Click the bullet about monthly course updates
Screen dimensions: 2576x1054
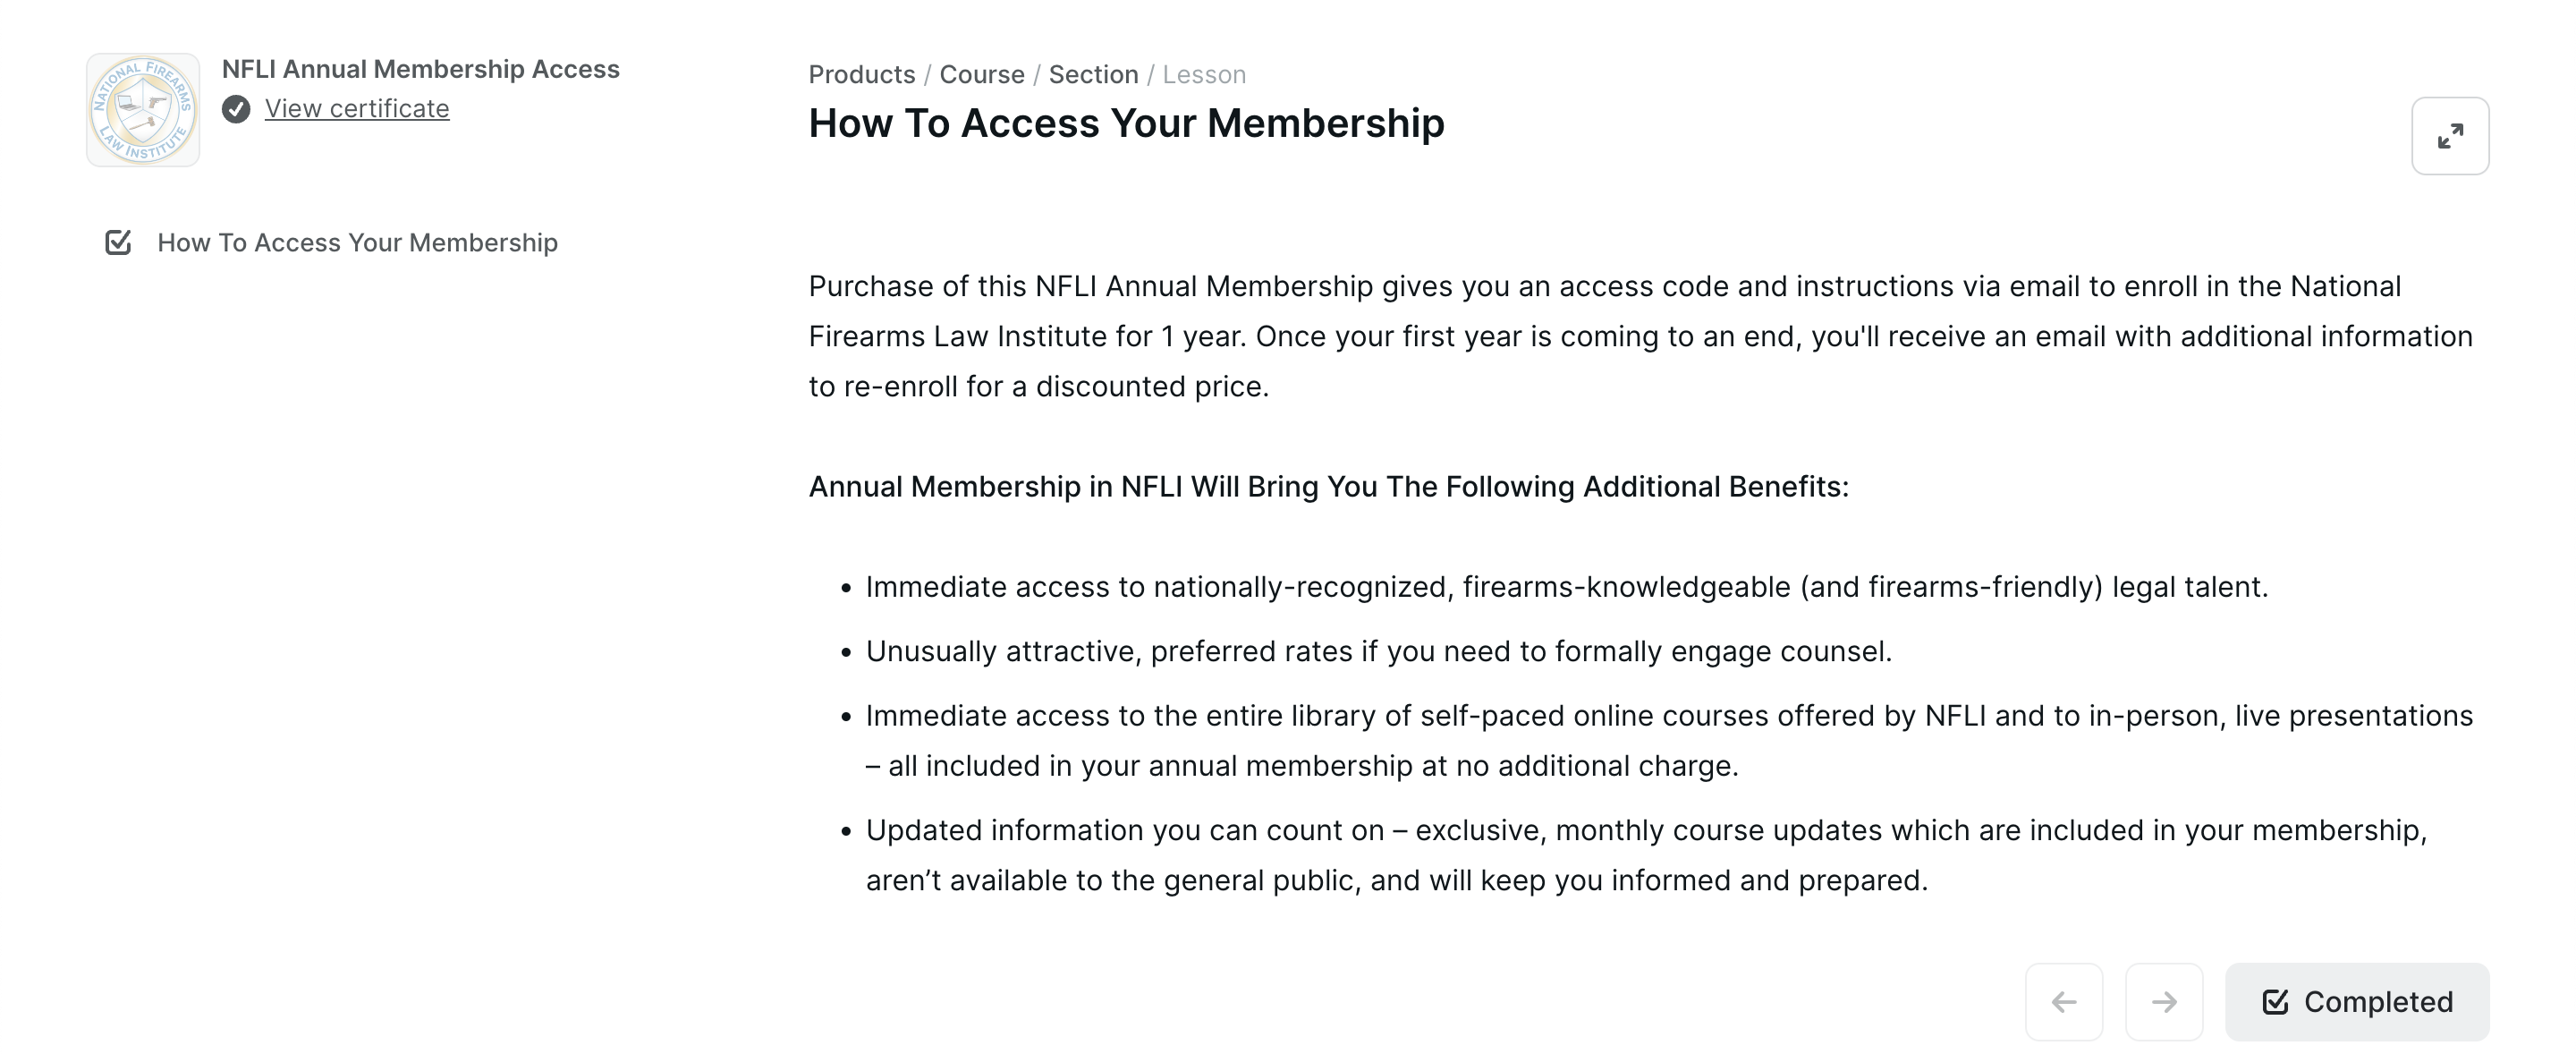1645,855
